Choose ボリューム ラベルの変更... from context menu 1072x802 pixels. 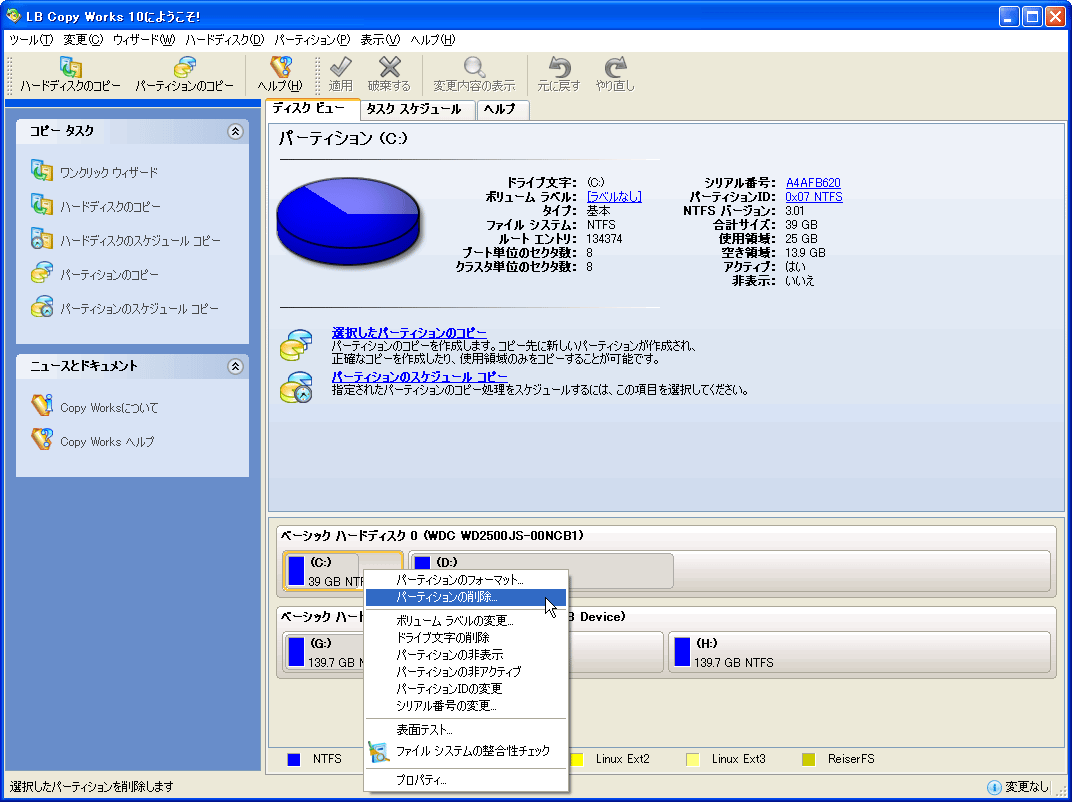click(466, 621)
